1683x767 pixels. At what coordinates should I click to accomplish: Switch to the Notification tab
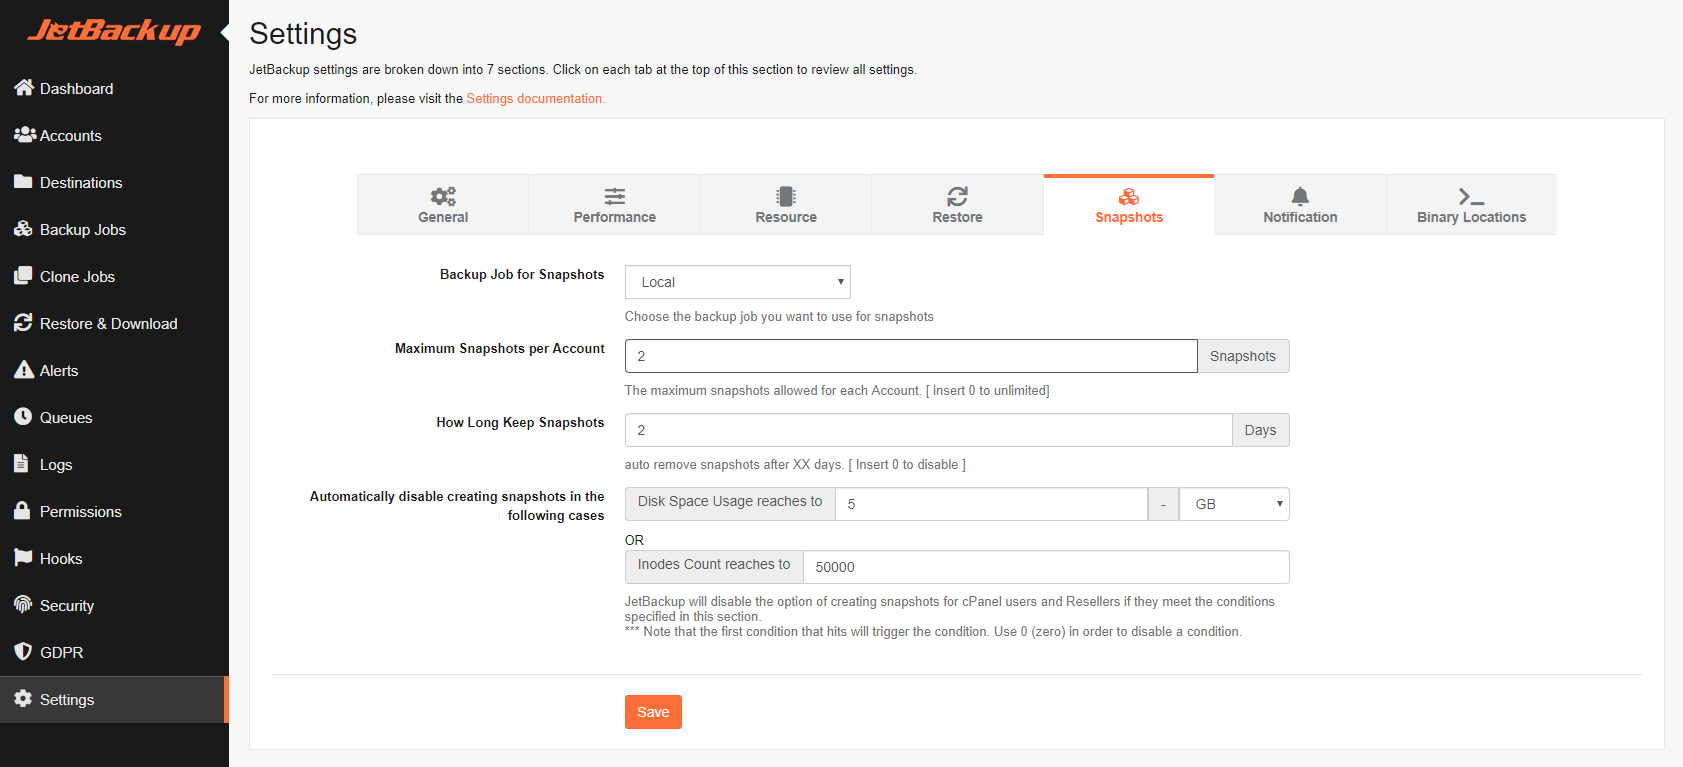[1300, 205]
